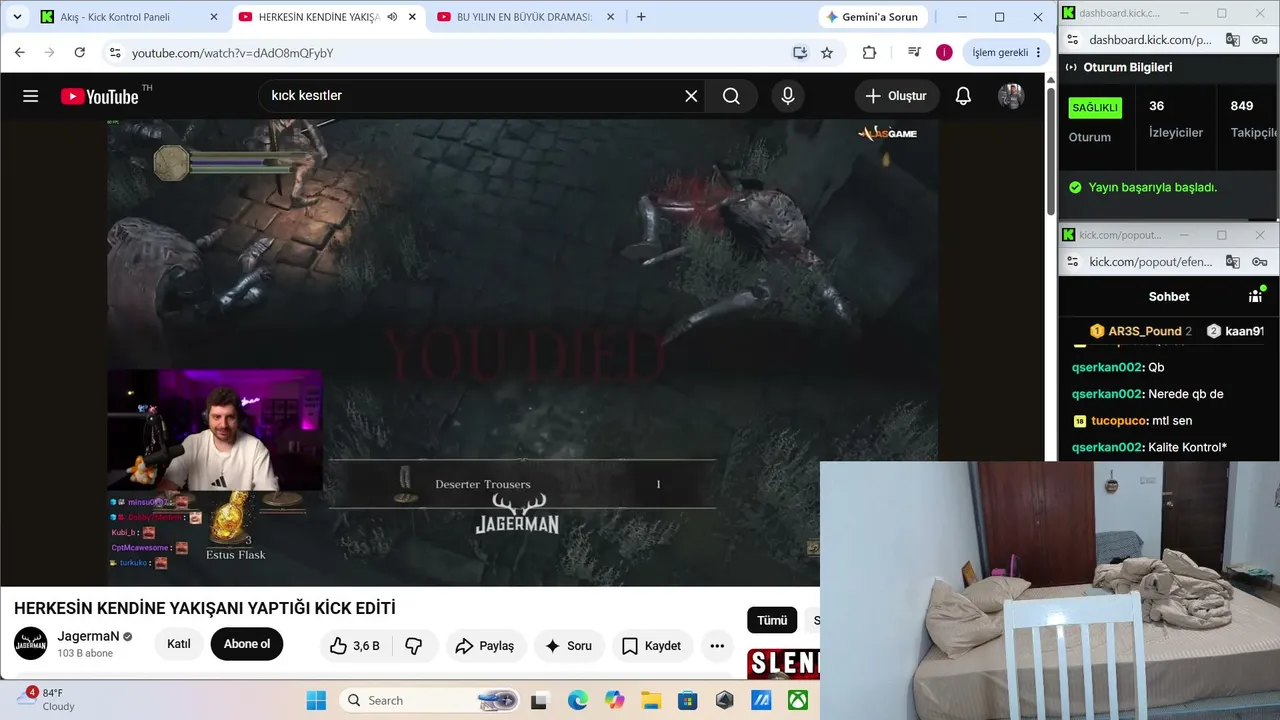Open the JagermaN channel name link
This screenshot has height=720, width=1280.
point(88,636)
